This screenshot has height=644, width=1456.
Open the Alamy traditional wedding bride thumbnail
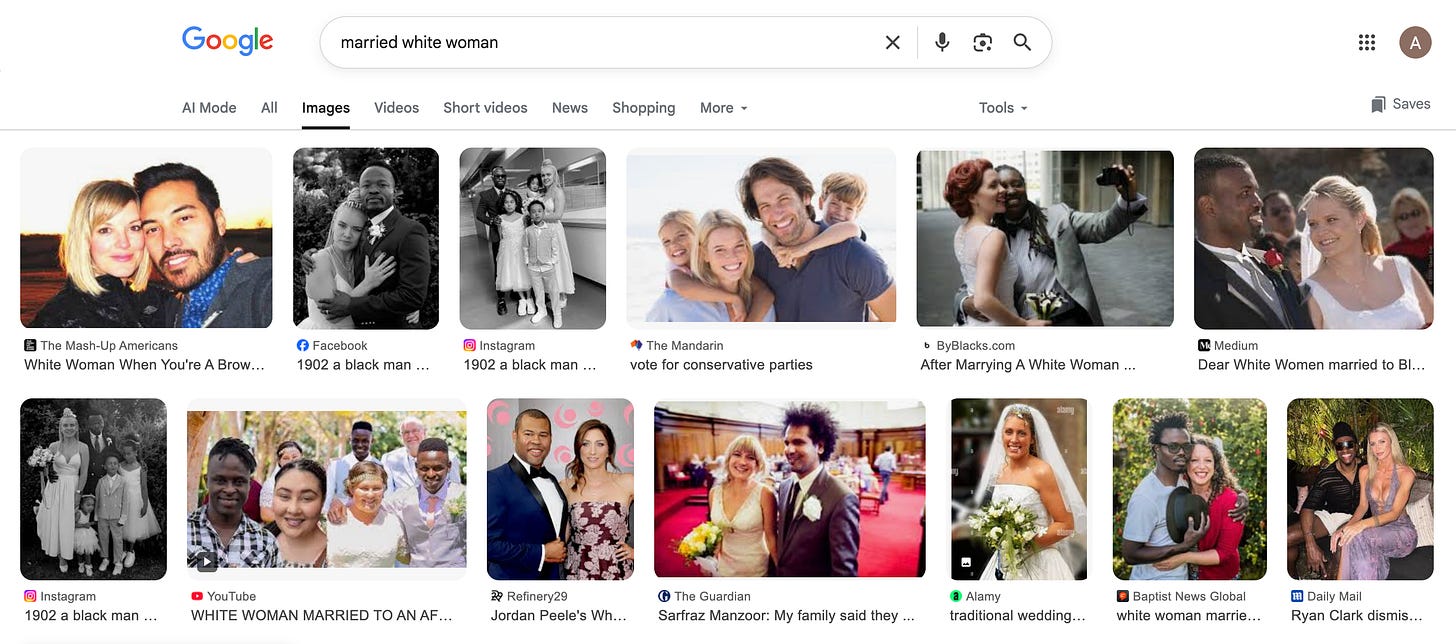(1019, 489)
